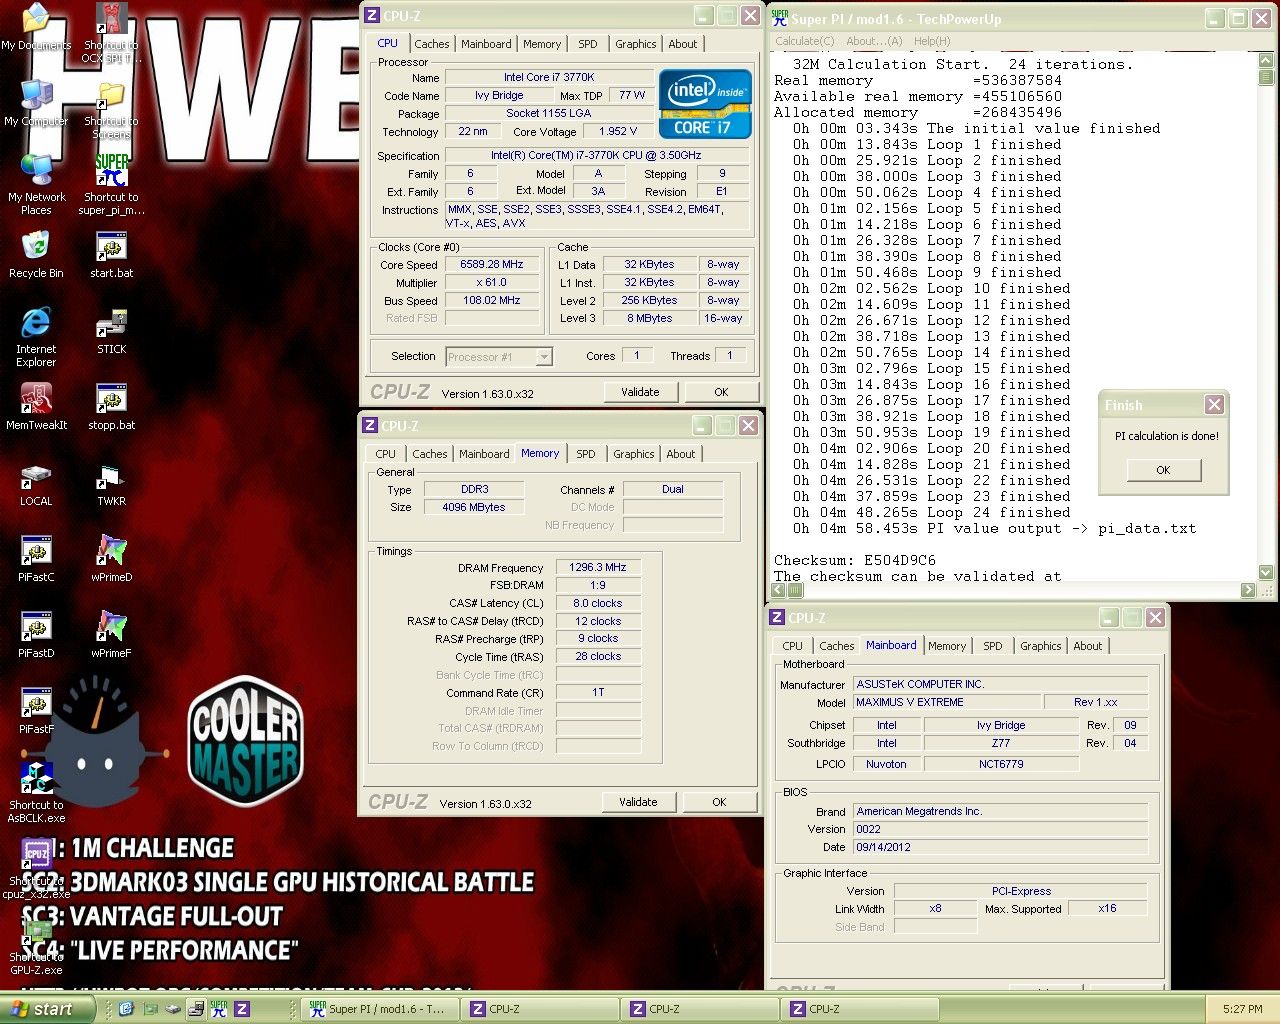Launch the PiFastD shortcut
Image resolution: width=1280 pixels, height=1024 pixels.
pos(36,635)
